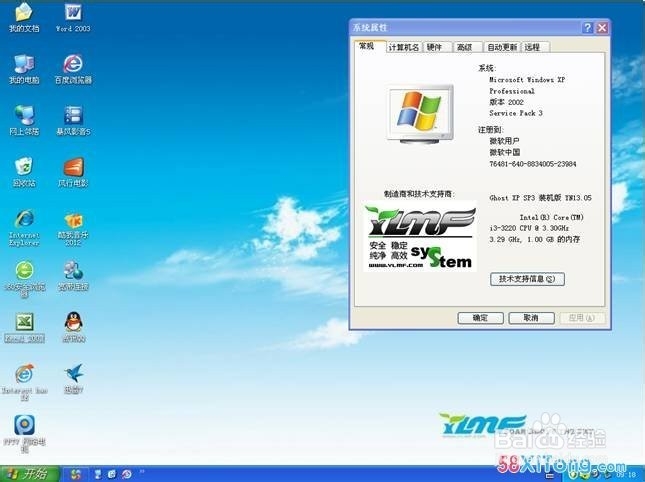This screenshot has height=482, width=645.
Task: Click the green shield tray icon
Action: (x=573, y=475)
